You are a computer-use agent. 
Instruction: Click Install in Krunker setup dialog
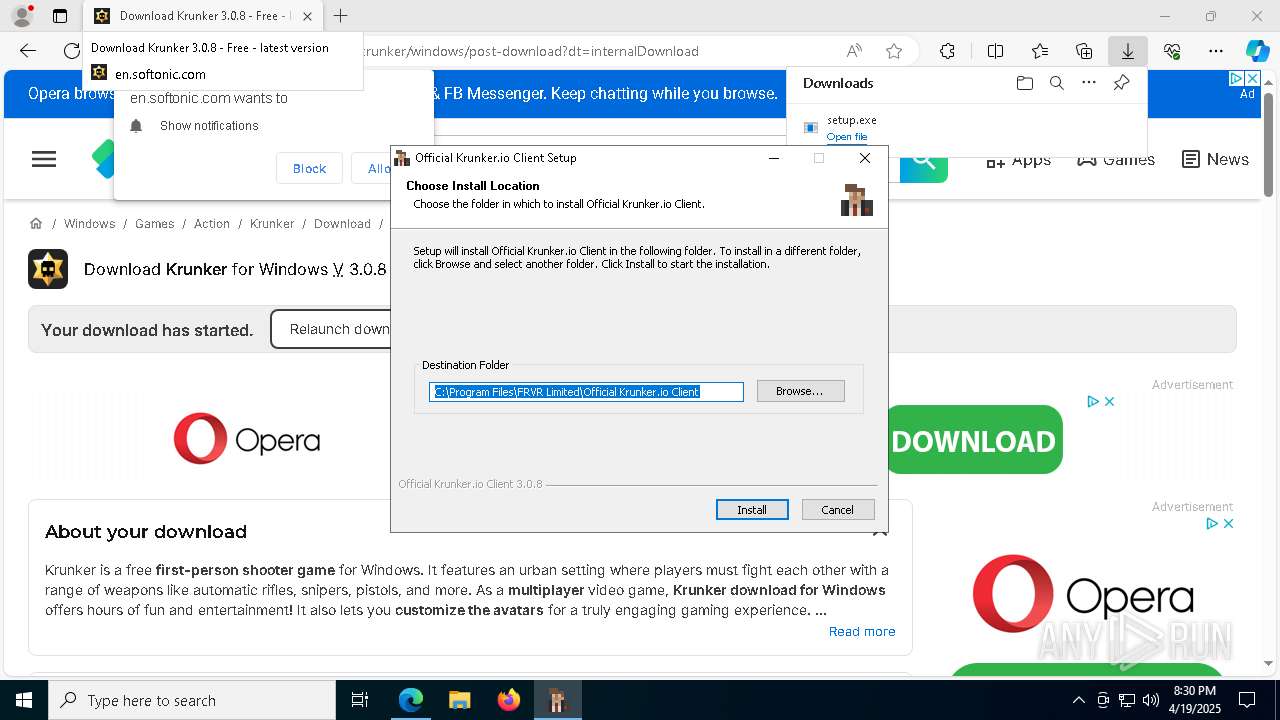(752, 510)
